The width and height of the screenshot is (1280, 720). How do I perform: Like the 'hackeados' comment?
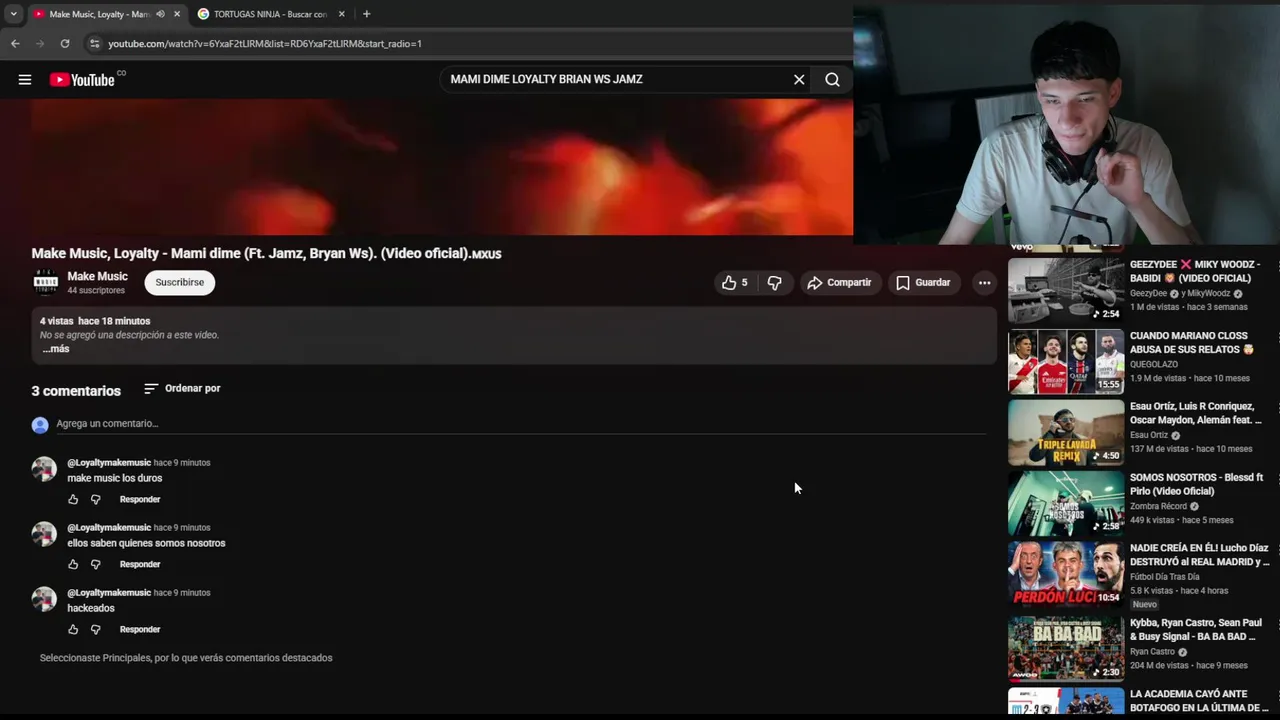coord(73,629)
